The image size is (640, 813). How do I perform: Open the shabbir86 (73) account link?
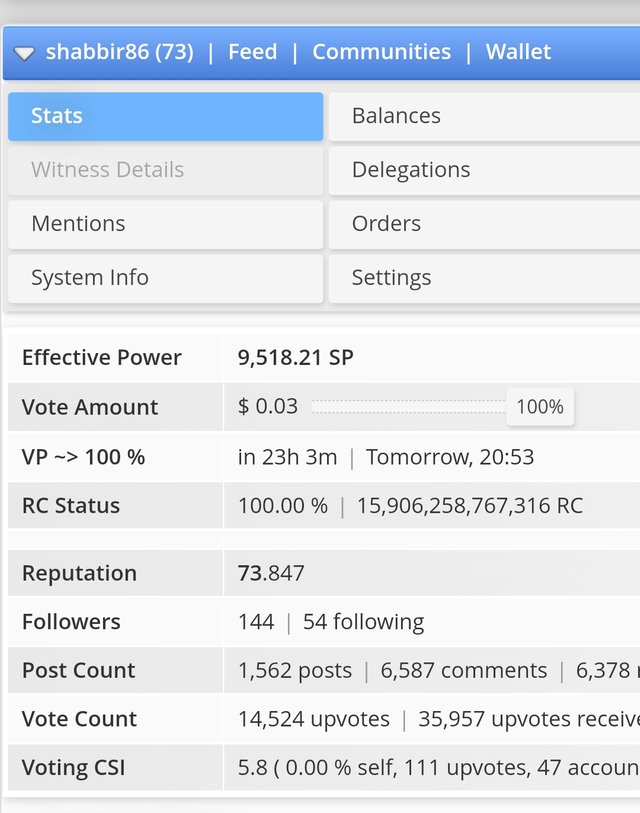pos(119,52)
